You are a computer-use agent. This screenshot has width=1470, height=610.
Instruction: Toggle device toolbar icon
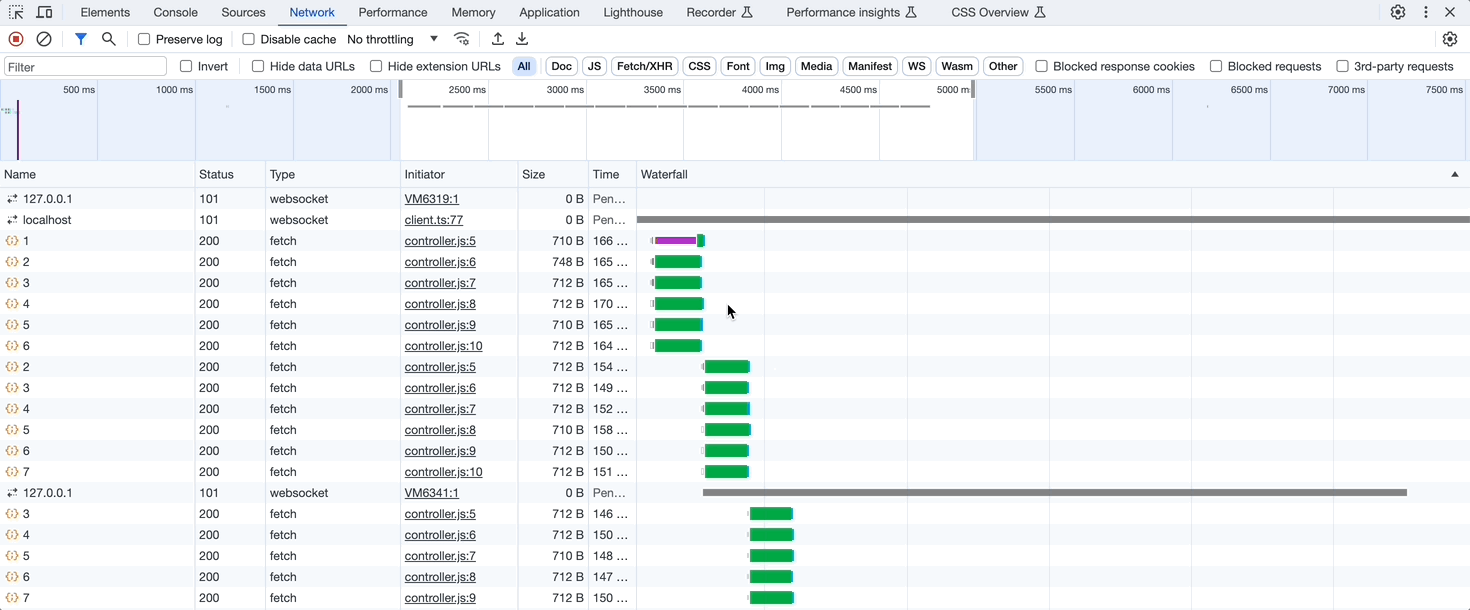pos(45,12)
